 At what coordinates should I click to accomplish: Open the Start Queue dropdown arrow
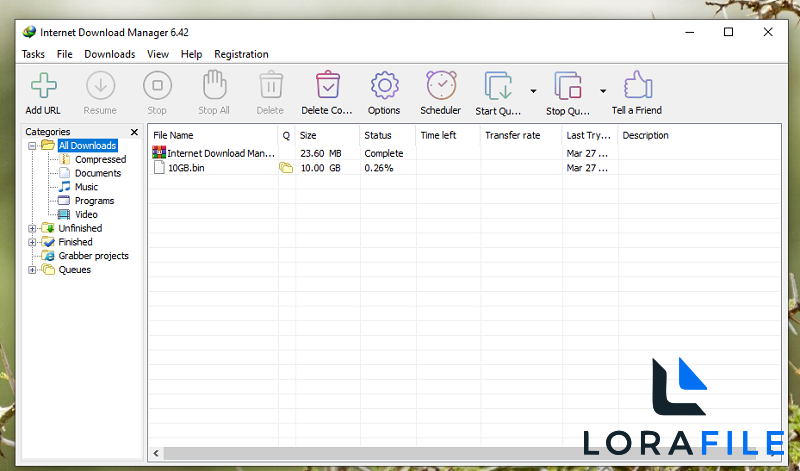533,91
